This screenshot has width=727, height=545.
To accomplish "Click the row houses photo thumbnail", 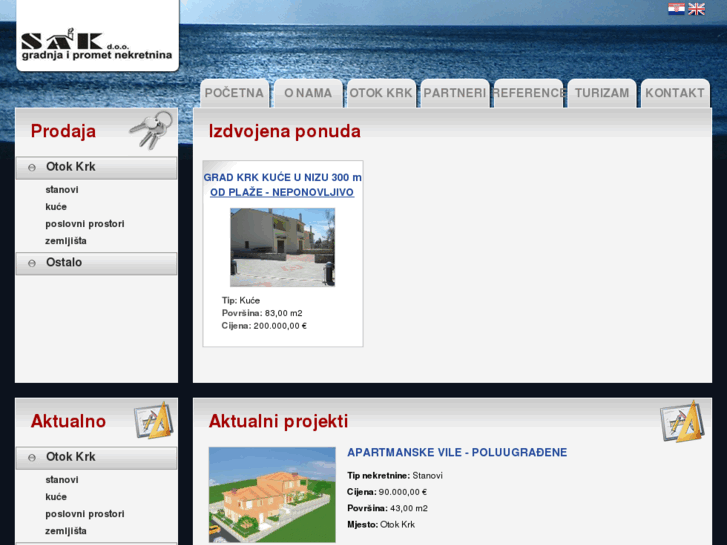I will [x=282, y=247].
